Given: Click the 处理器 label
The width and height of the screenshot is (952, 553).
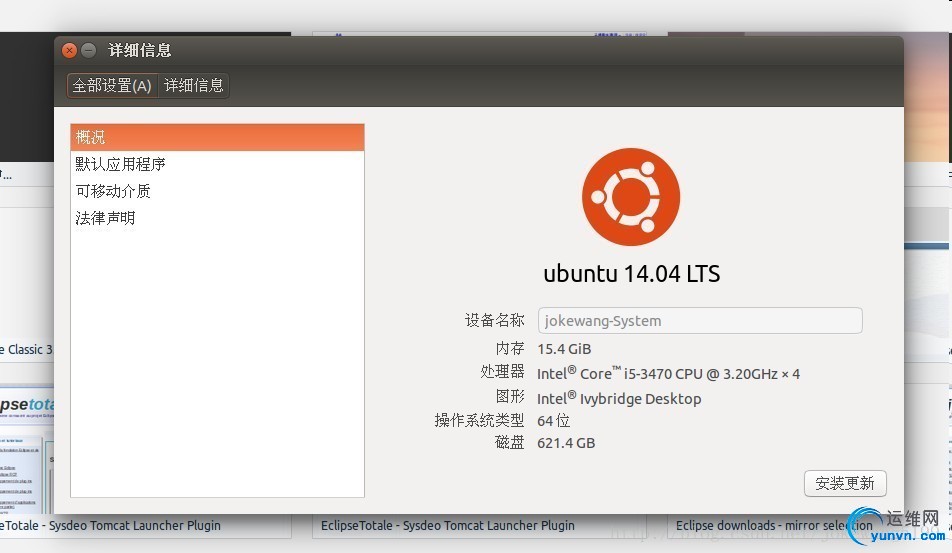Looking at the screenshot, I should [x=502, y=371].
